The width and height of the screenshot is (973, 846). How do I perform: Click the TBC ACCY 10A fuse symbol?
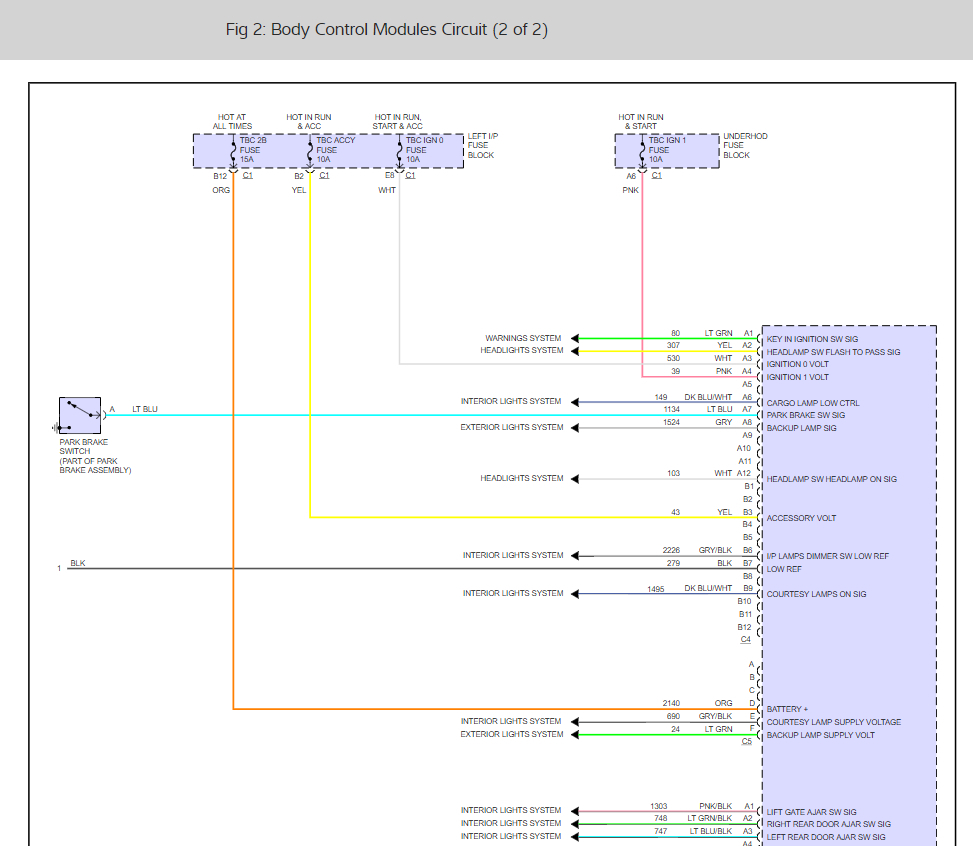[x=310, y=151]
